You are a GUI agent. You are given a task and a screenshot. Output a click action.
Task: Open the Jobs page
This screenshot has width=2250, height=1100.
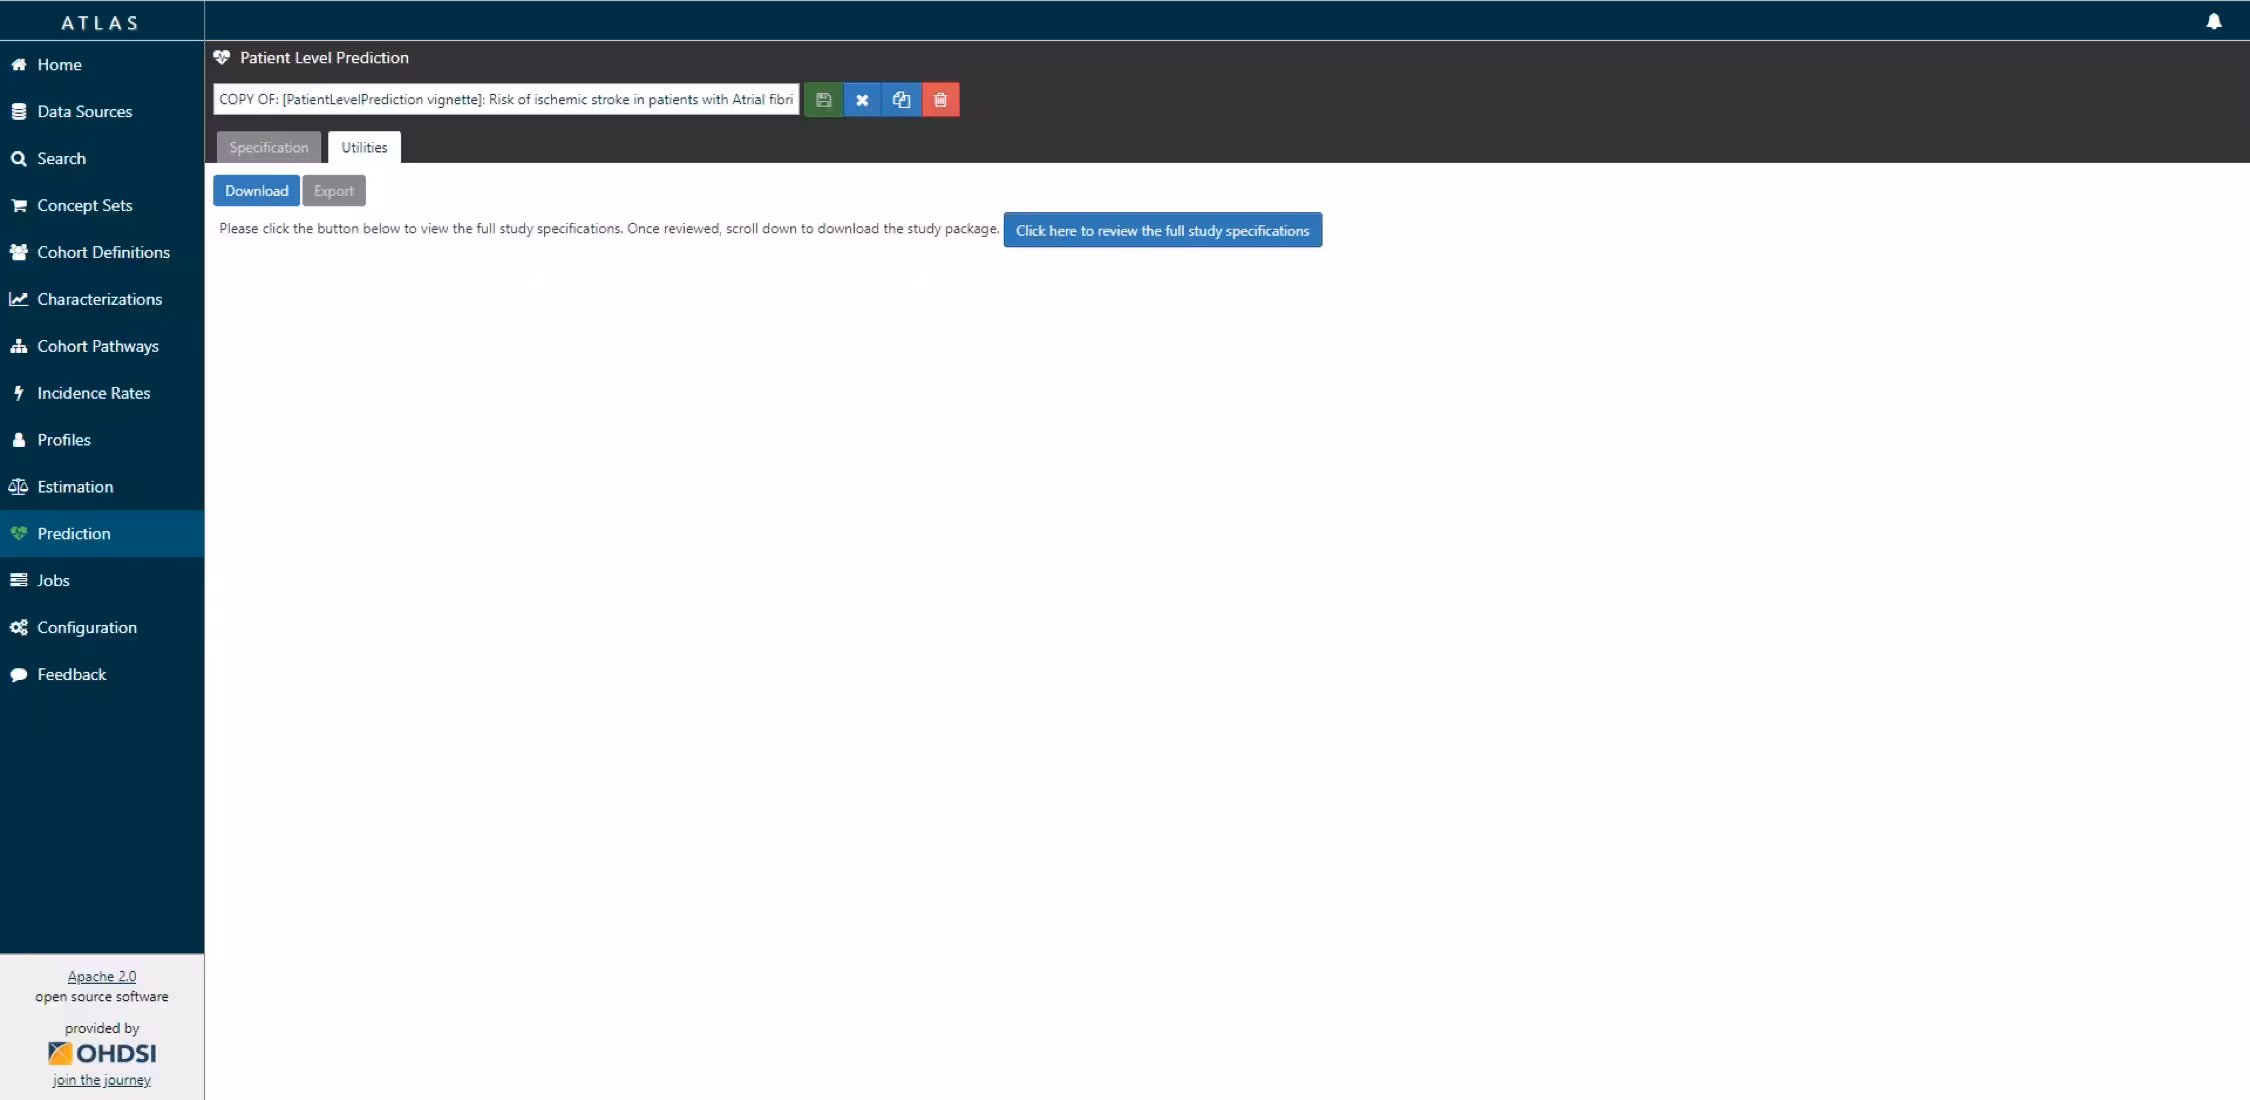click(x=102, y=581)
